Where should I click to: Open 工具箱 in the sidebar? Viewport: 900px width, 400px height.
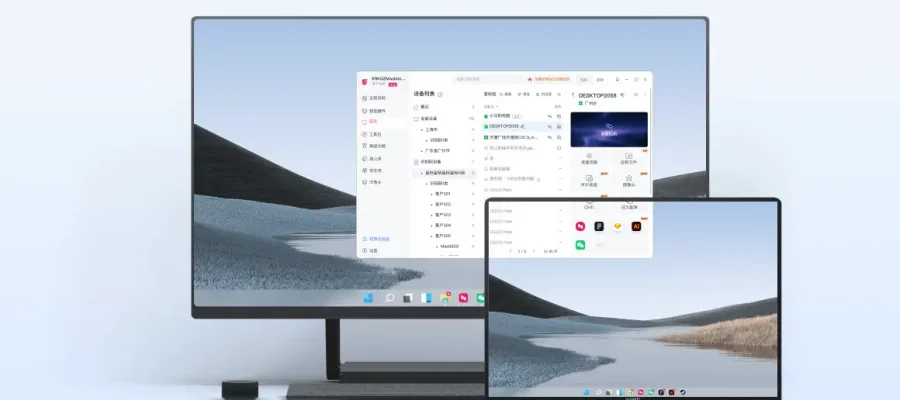[x=375, y=133]
